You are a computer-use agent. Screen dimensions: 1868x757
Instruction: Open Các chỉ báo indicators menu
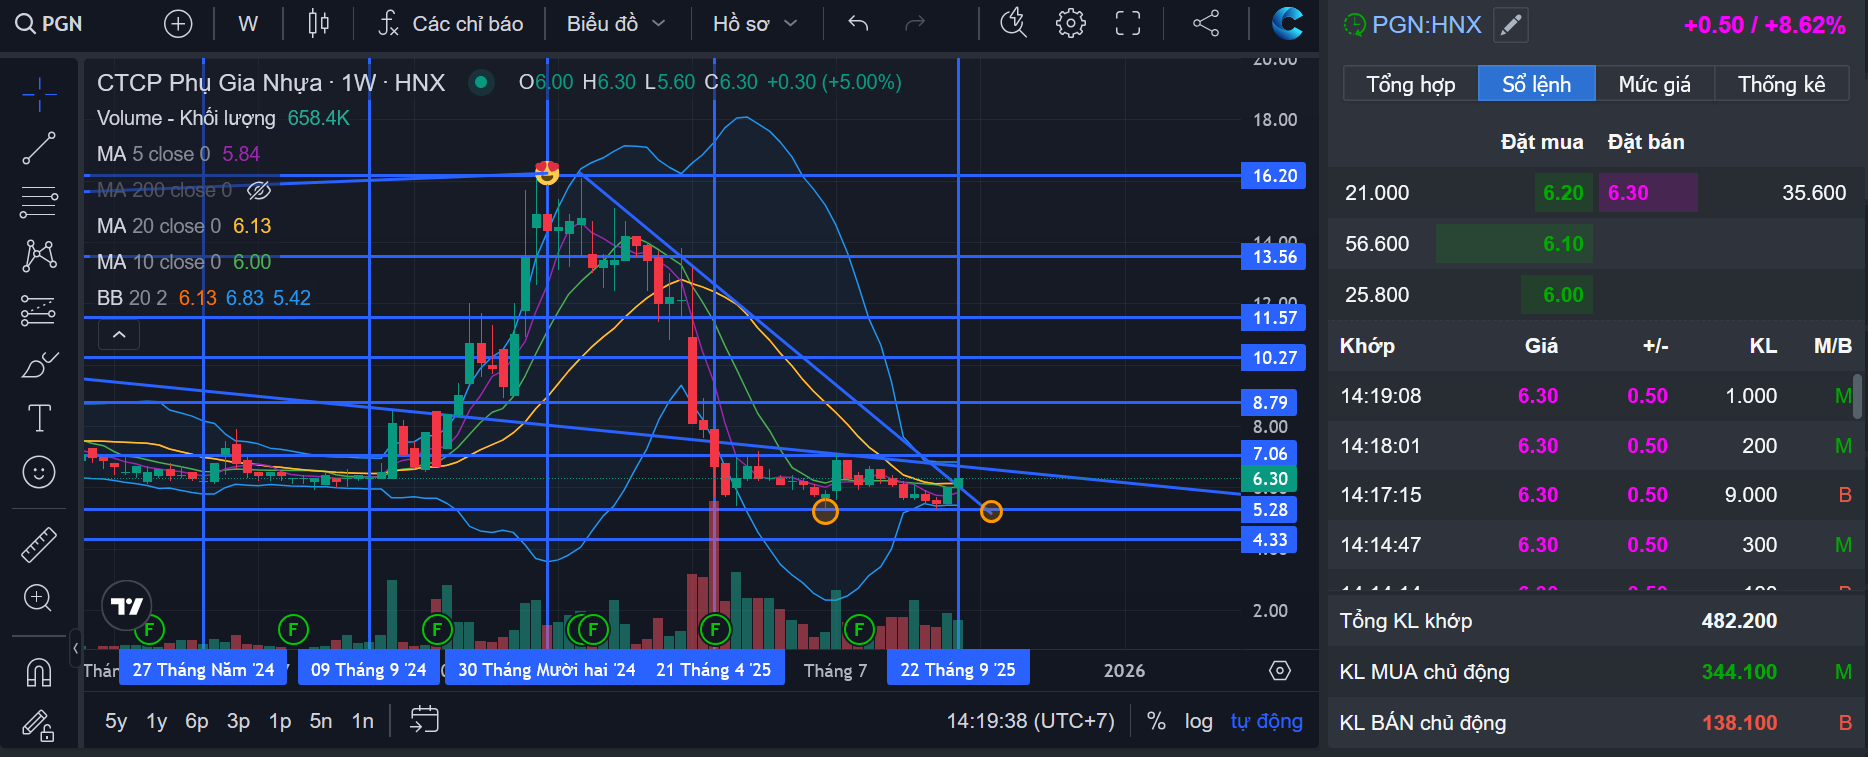[450, 23]
